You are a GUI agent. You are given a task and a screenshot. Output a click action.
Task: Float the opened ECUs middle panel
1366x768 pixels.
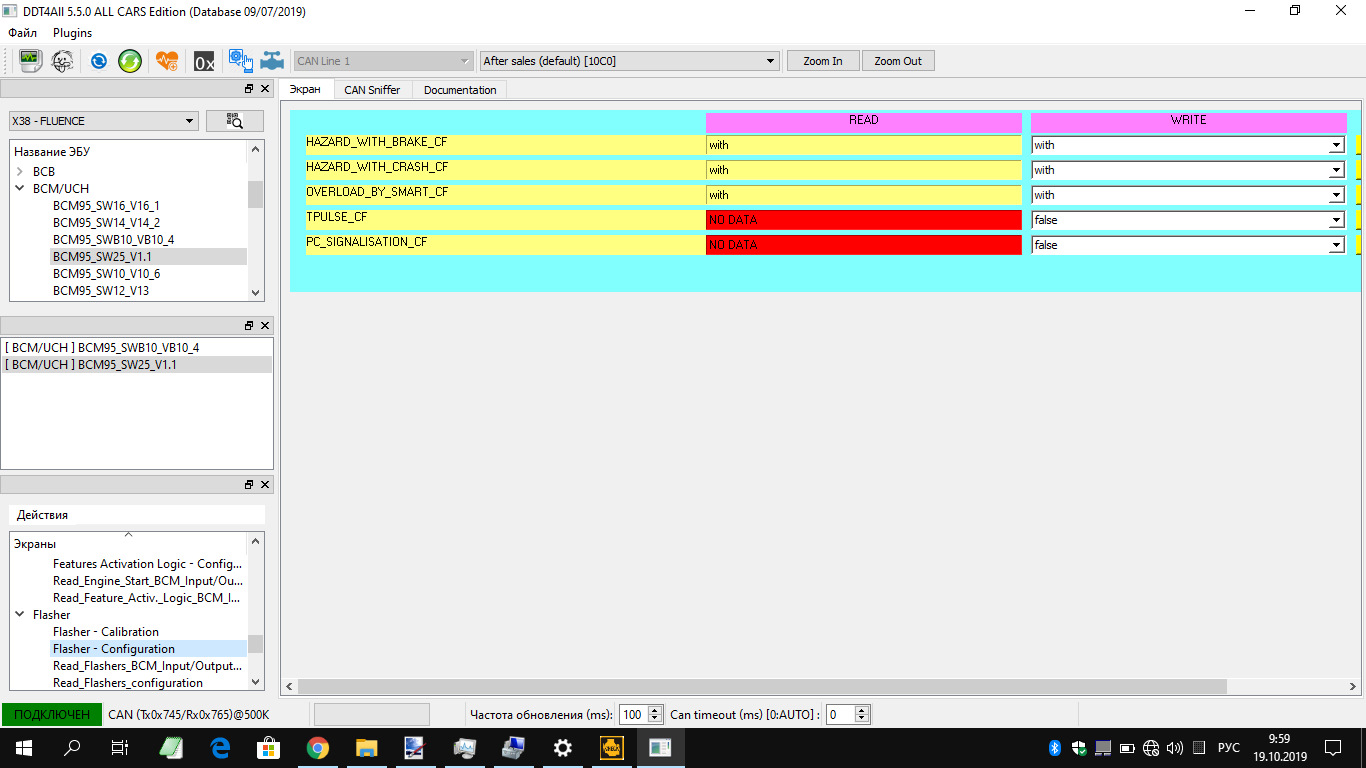(249, 326)
